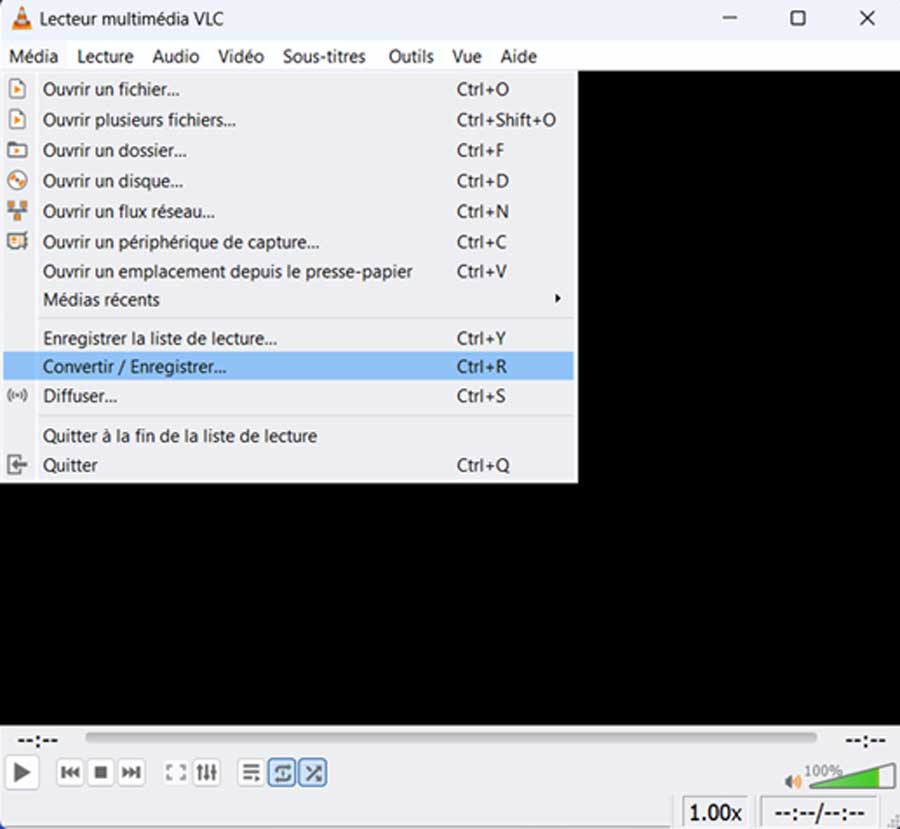900x829 pixels.
Task: Open the Sous-titres menu
Action: [x=324, y=56]
